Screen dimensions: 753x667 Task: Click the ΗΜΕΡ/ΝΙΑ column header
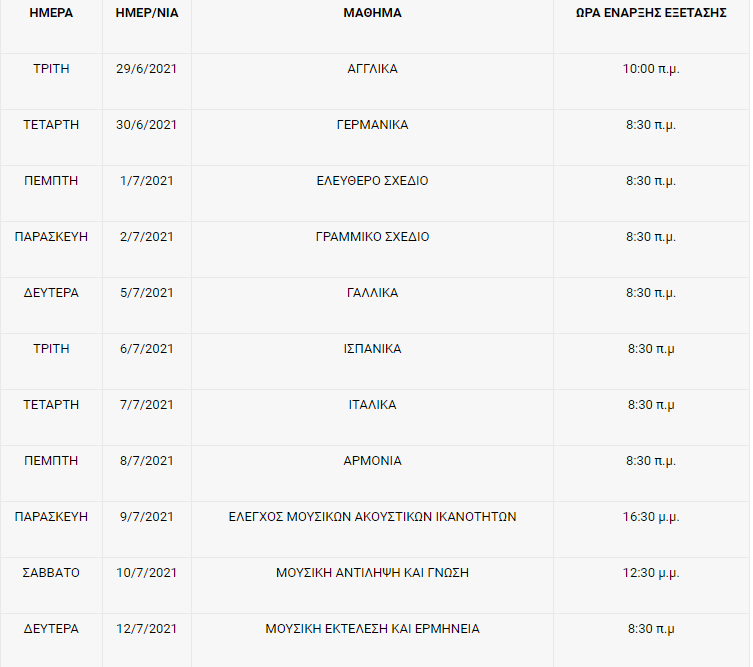coord(146,14)
